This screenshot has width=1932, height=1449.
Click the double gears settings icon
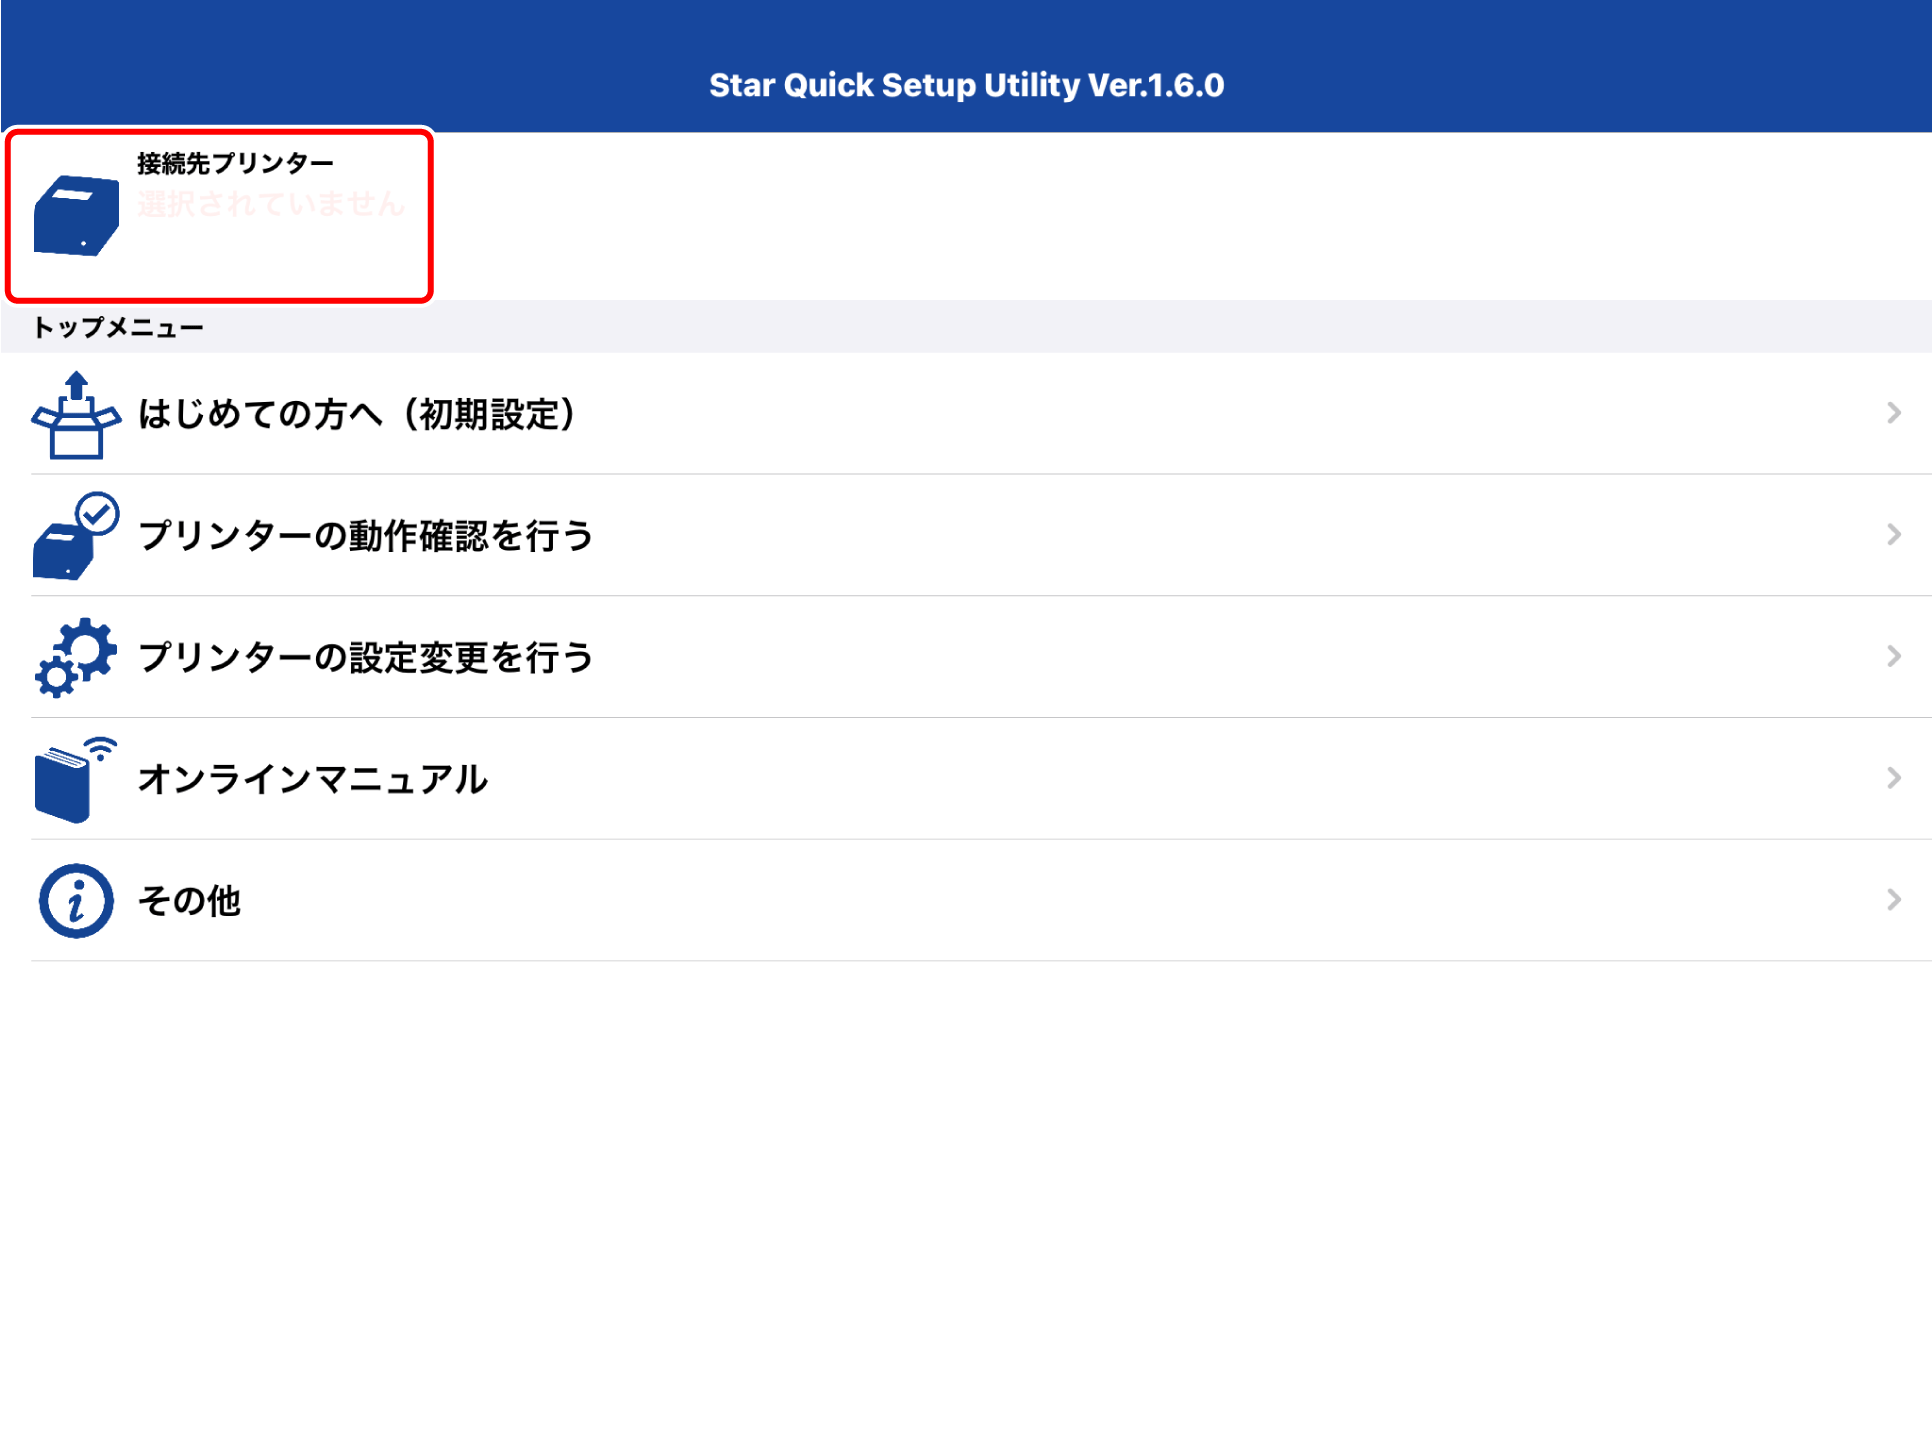(x=76, y=657)
